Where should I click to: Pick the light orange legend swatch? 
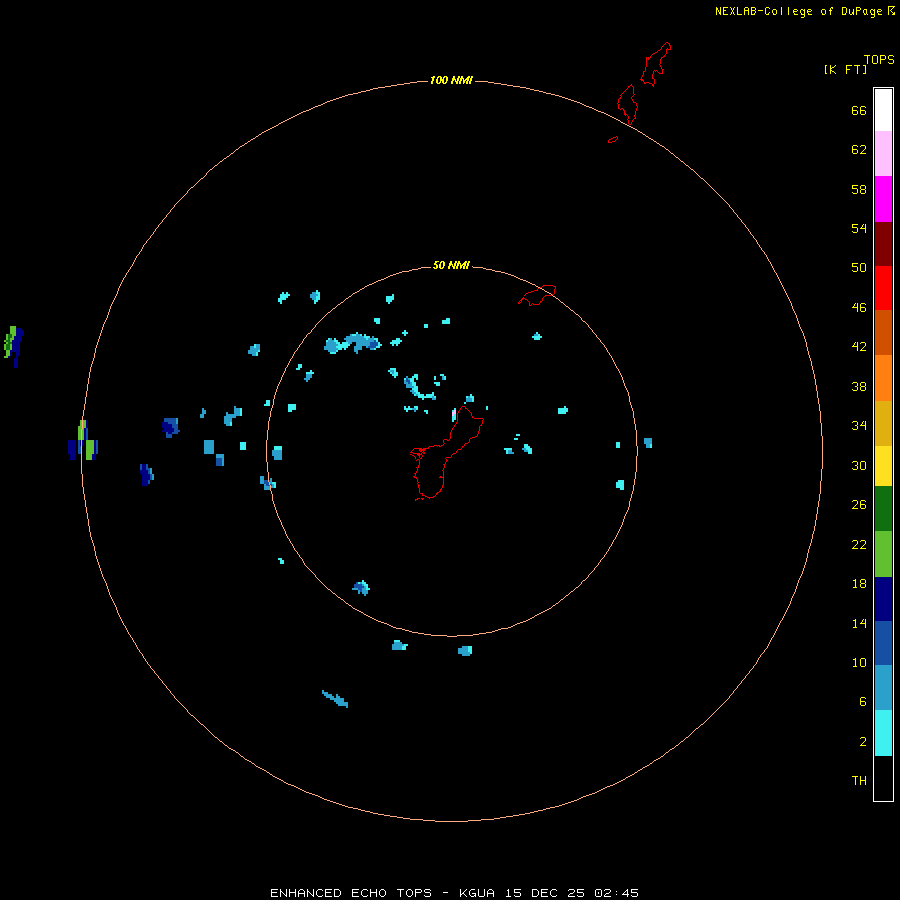click(x=883, y=378)
